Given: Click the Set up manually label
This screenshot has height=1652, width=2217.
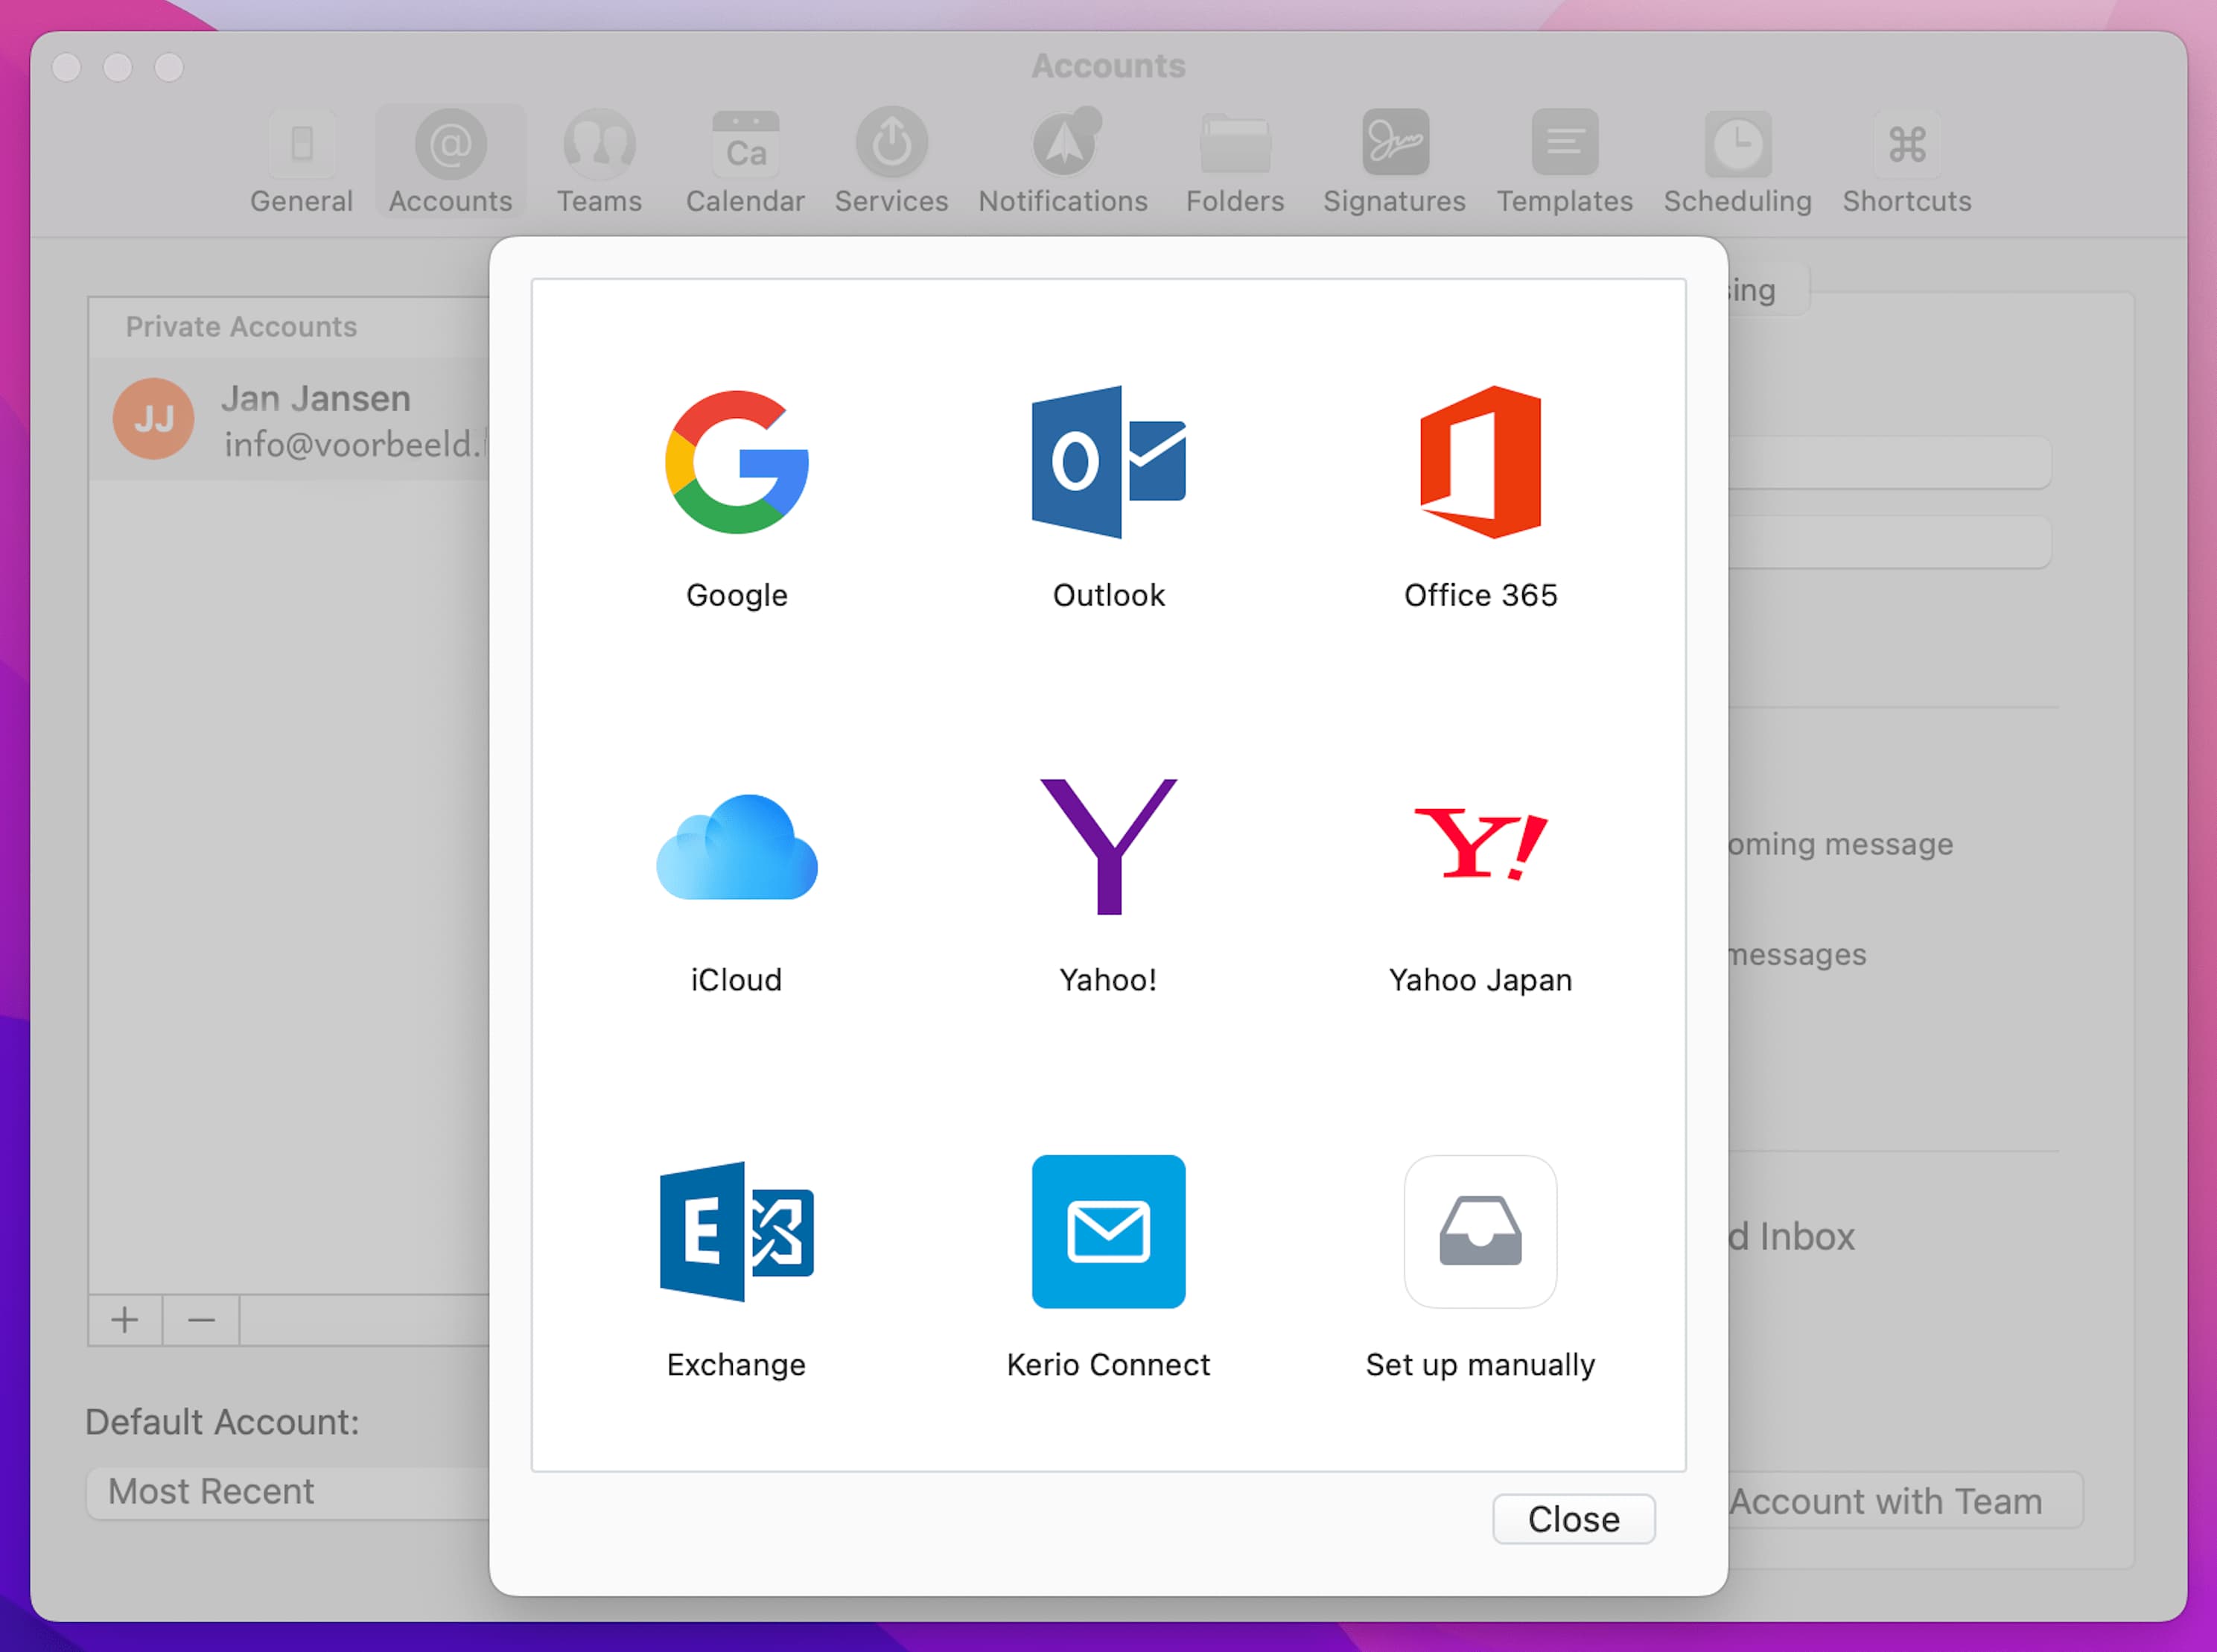Looking at the screenshot, I should pyautogui.click(x=1480, y=1366).
